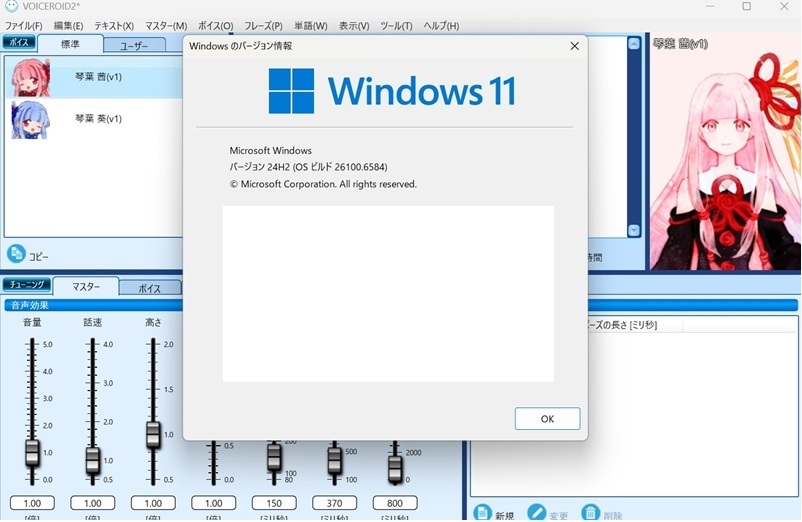Click the VOICEROID2 smiley app icon
The height and width of the screenshot is (522, 802).
tap(11, 6)
